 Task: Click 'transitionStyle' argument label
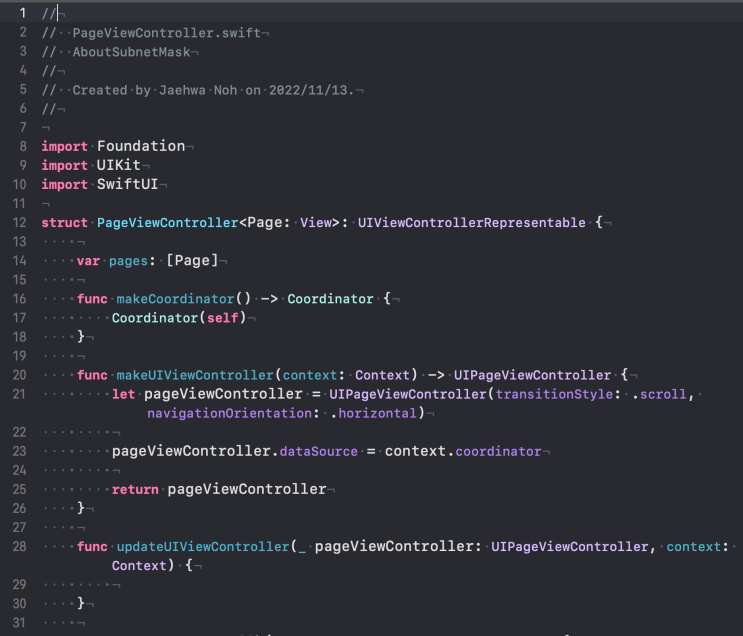pyautogui.click(x=554, y=394)
